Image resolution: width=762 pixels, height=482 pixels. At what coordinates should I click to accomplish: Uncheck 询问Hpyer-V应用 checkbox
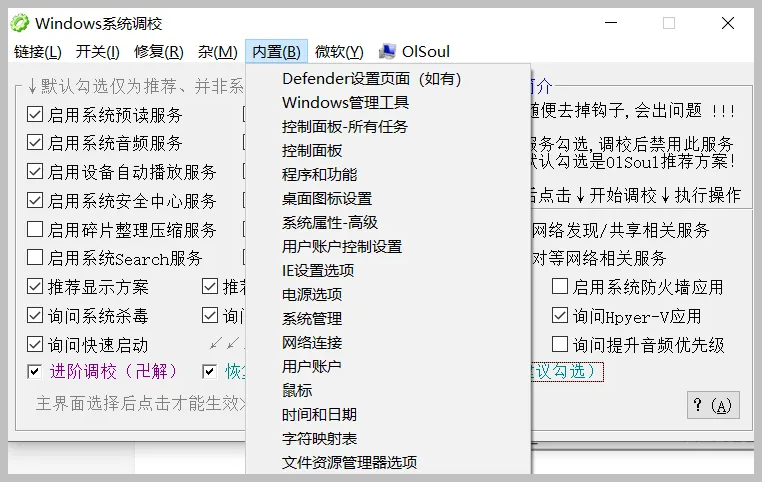click(560, 315)
